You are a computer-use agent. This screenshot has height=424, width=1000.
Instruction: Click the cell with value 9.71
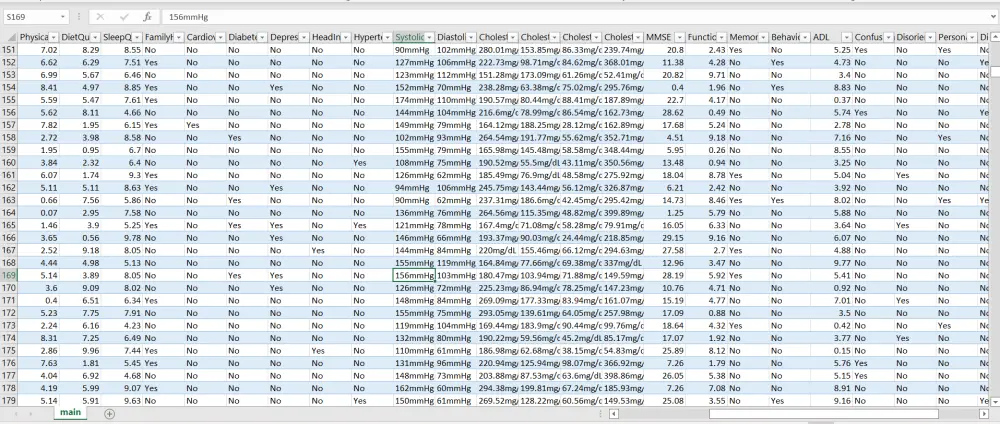(x=707, y=75)
